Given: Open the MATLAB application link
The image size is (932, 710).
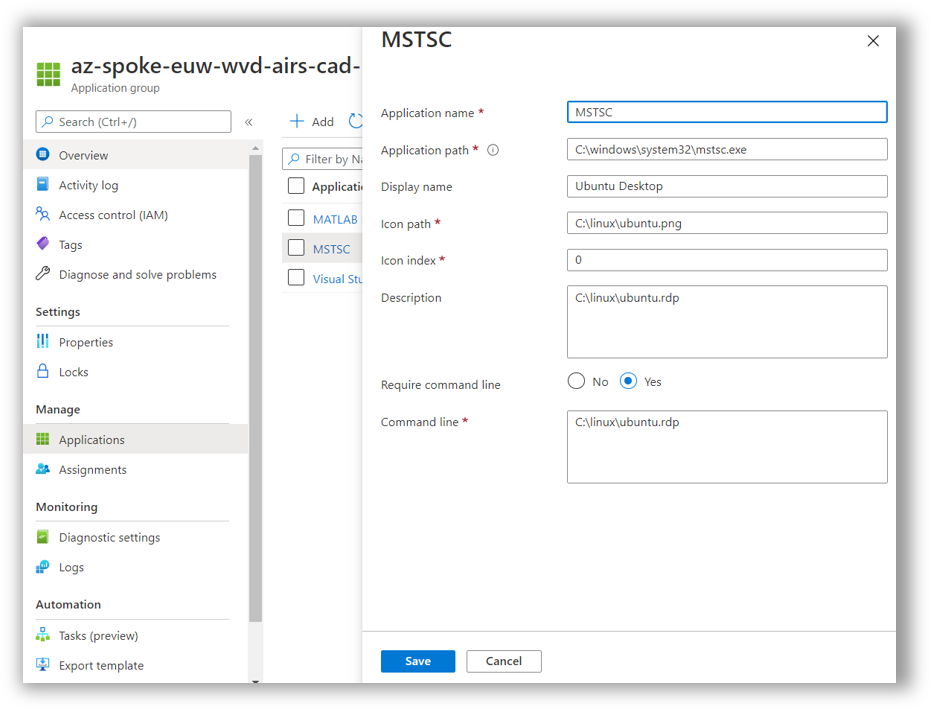Looking at the screenshot, I should [x=335, y=219].
